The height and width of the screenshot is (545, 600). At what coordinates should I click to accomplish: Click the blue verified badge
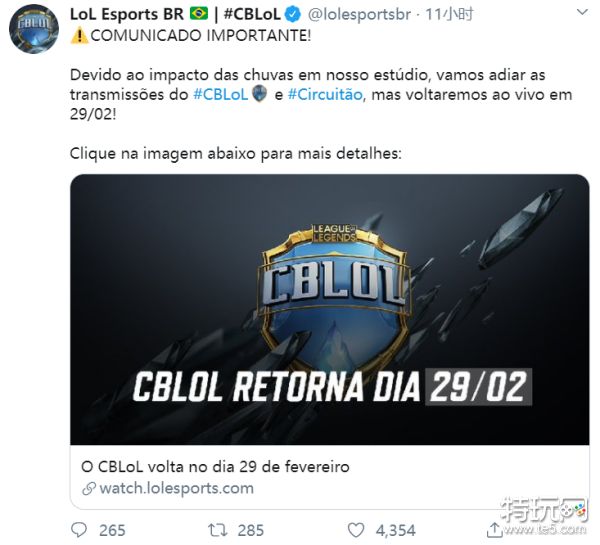293,15
